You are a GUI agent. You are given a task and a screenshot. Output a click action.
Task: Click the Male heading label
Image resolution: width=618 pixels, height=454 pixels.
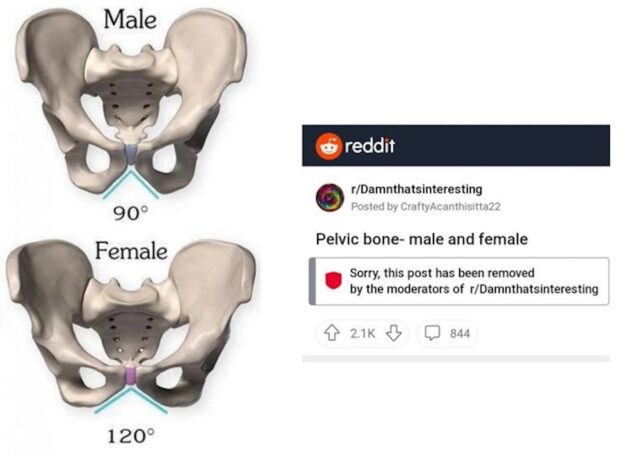(x=130, y=19)
